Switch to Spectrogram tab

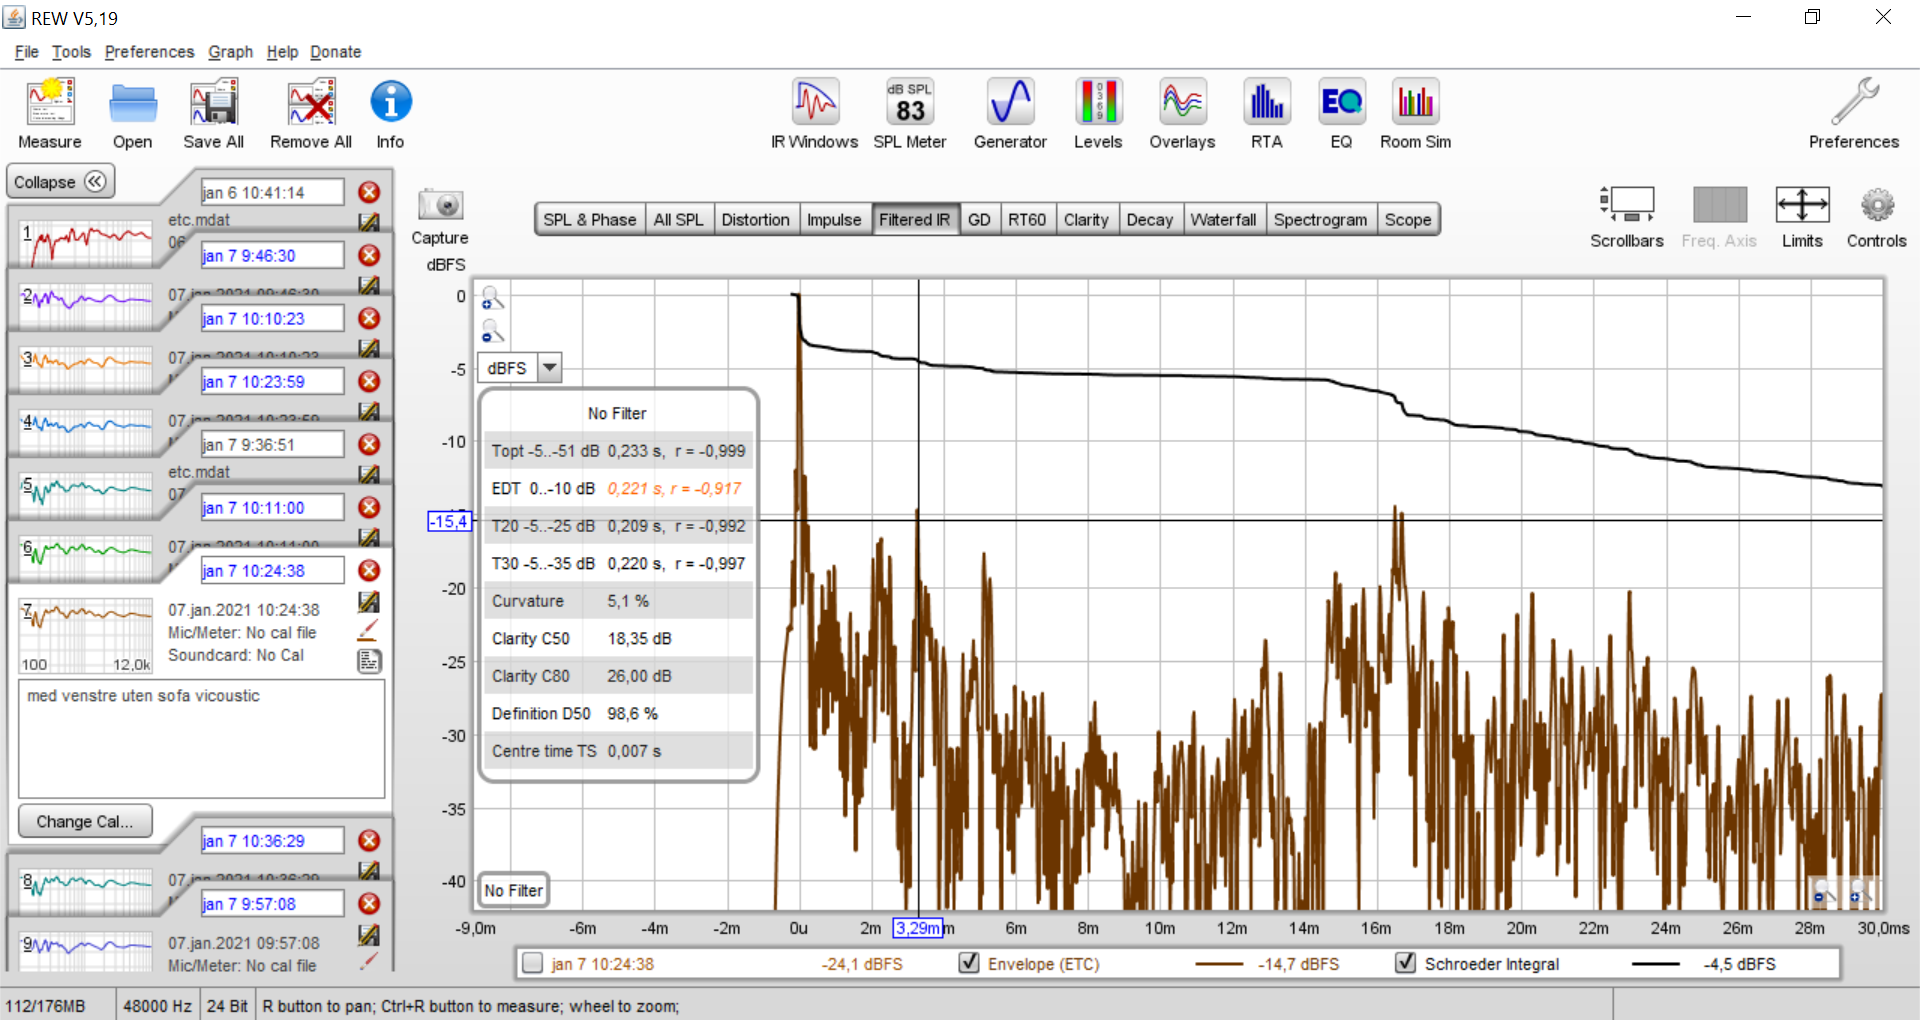coord(1320,220)
